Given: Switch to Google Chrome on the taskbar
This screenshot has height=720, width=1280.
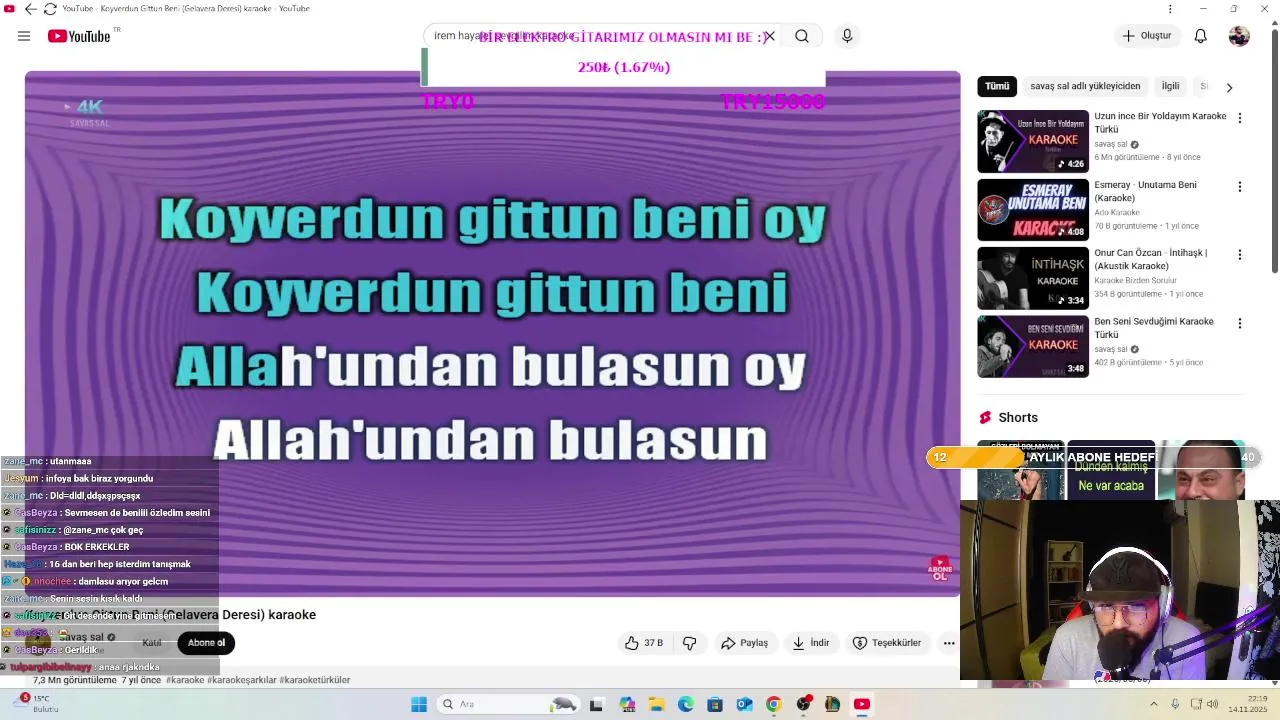Looking at the screenshot, I should [773, 704].
